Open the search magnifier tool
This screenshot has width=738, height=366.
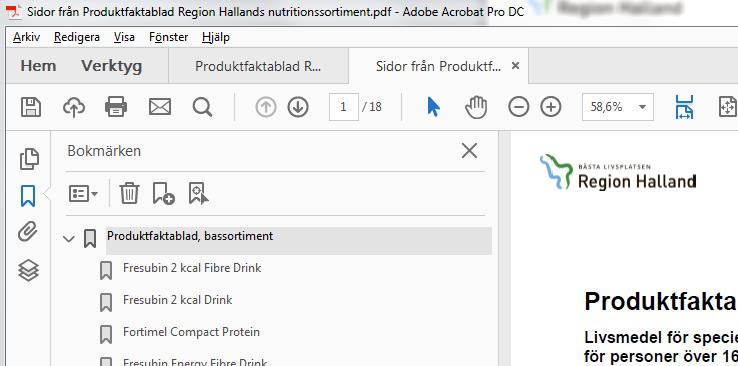(202, 107)
